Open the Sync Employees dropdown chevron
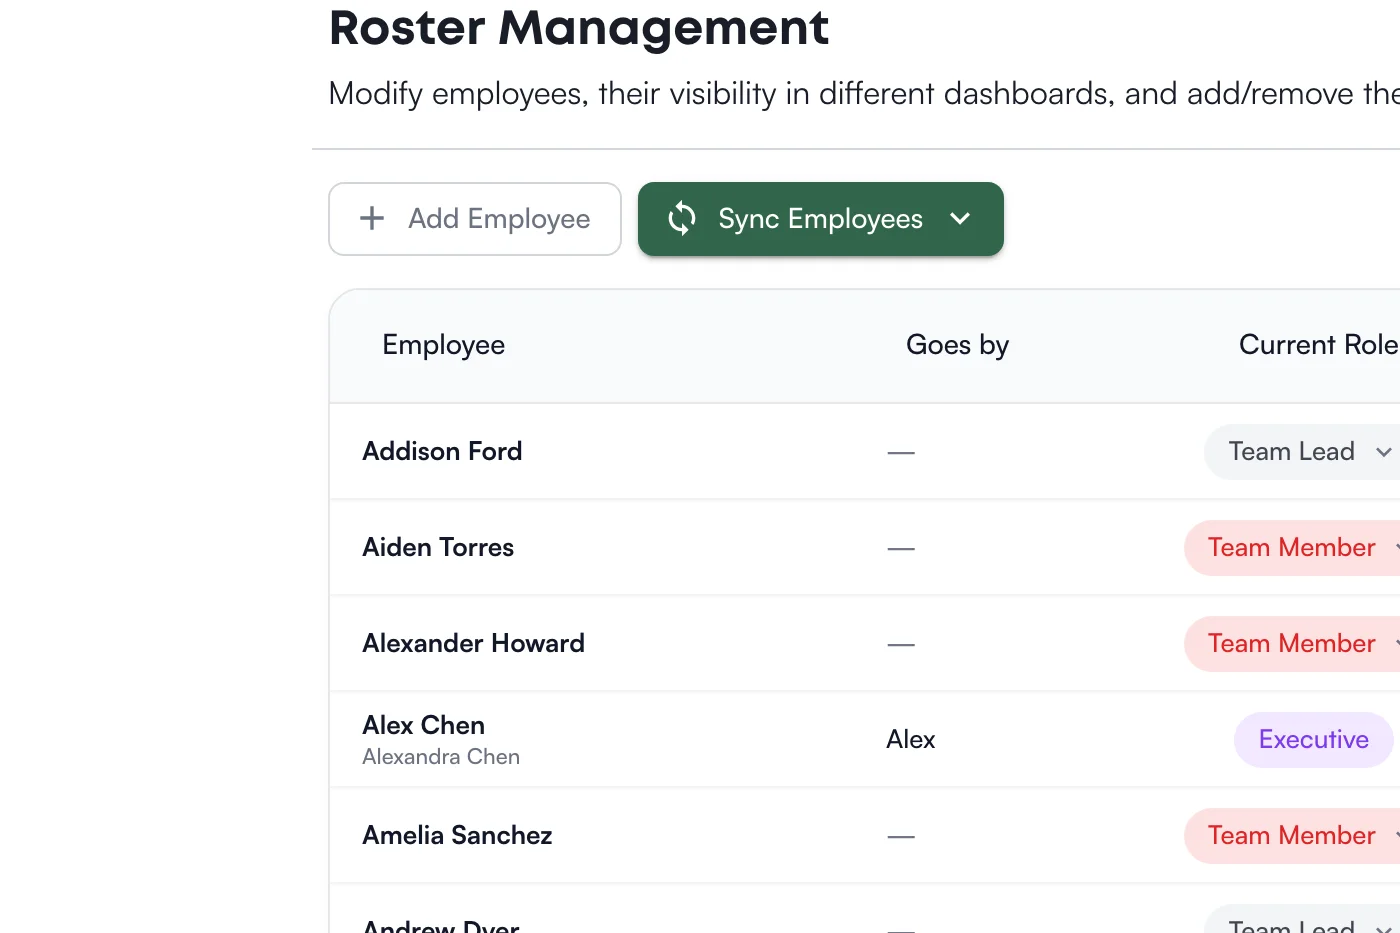1400x933 pixels. pos(960,218)
